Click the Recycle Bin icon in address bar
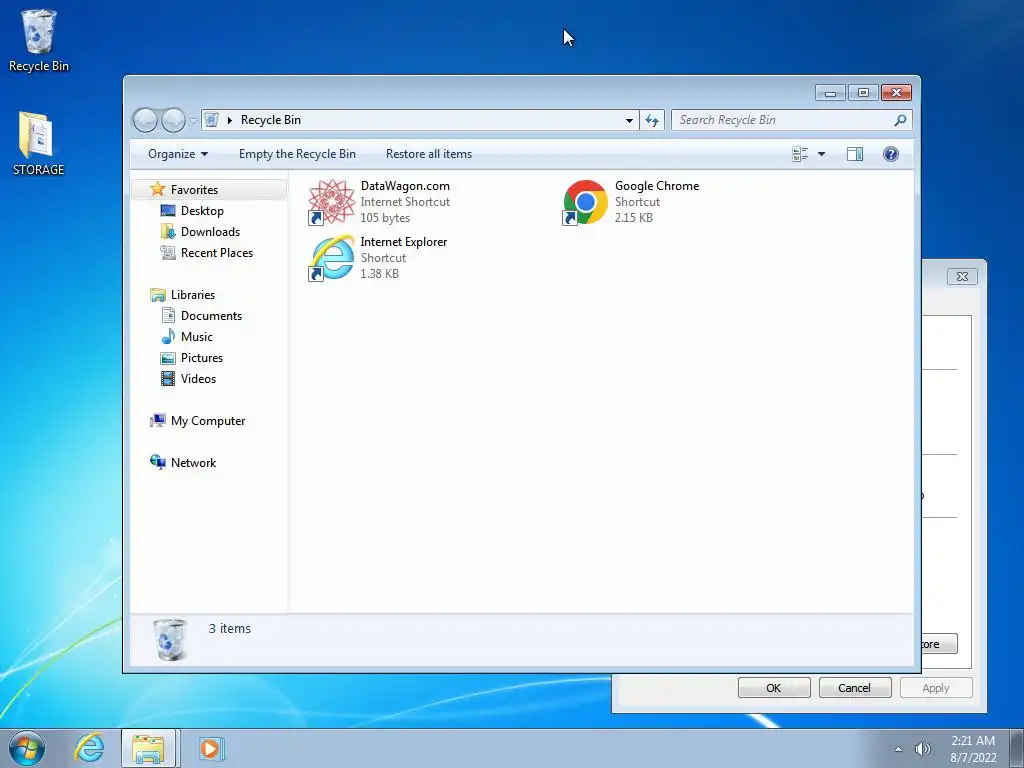 point(211,120)
